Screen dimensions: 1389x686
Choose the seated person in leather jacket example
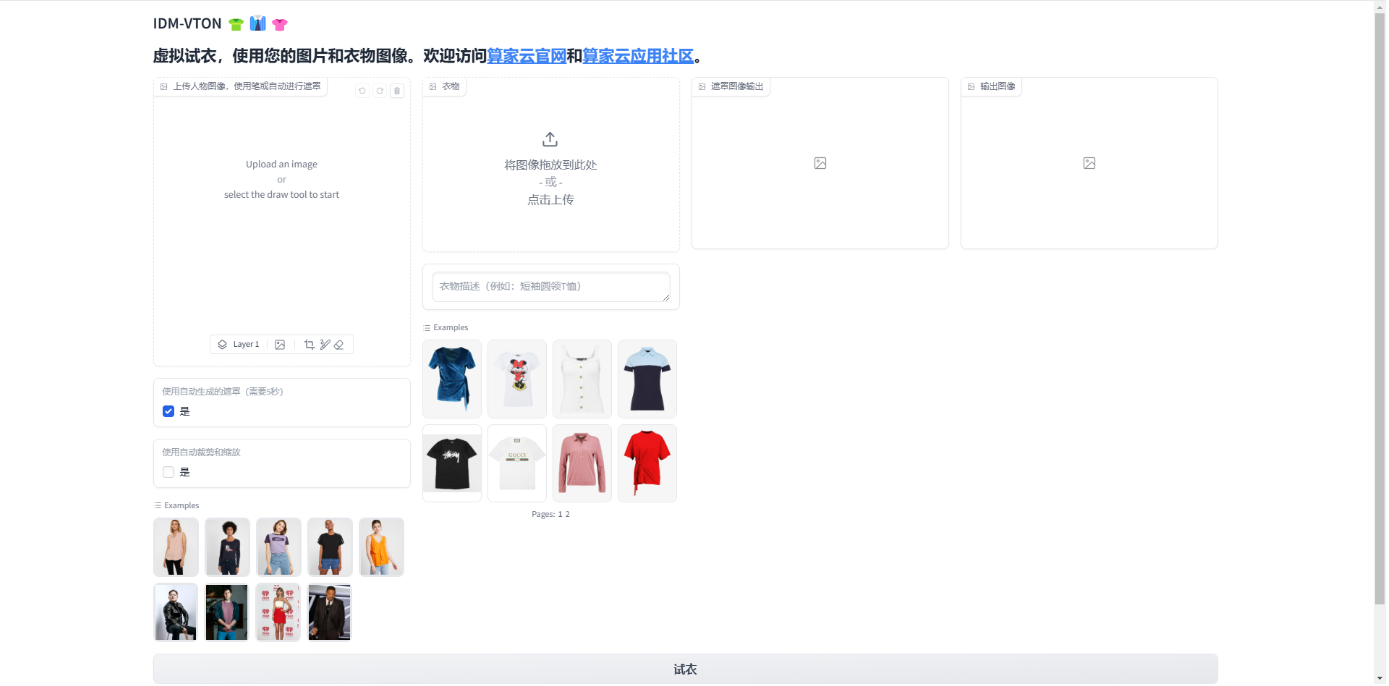pos(176,612)
